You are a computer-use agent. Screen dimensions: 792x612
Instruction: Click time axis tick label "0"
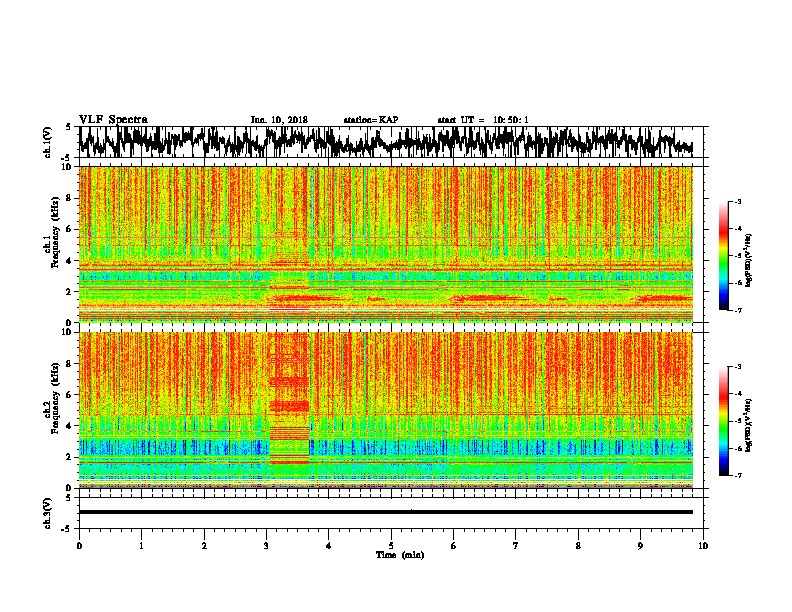(79, 546)
